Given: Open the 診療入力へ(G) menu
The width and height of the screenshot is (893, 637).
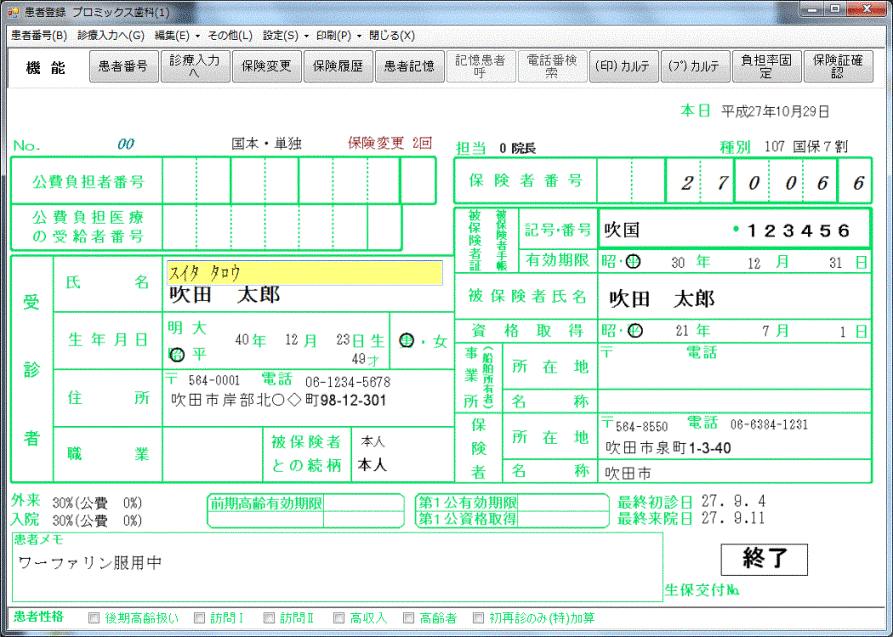Looking at the screenshot, I should coord(111,35).
